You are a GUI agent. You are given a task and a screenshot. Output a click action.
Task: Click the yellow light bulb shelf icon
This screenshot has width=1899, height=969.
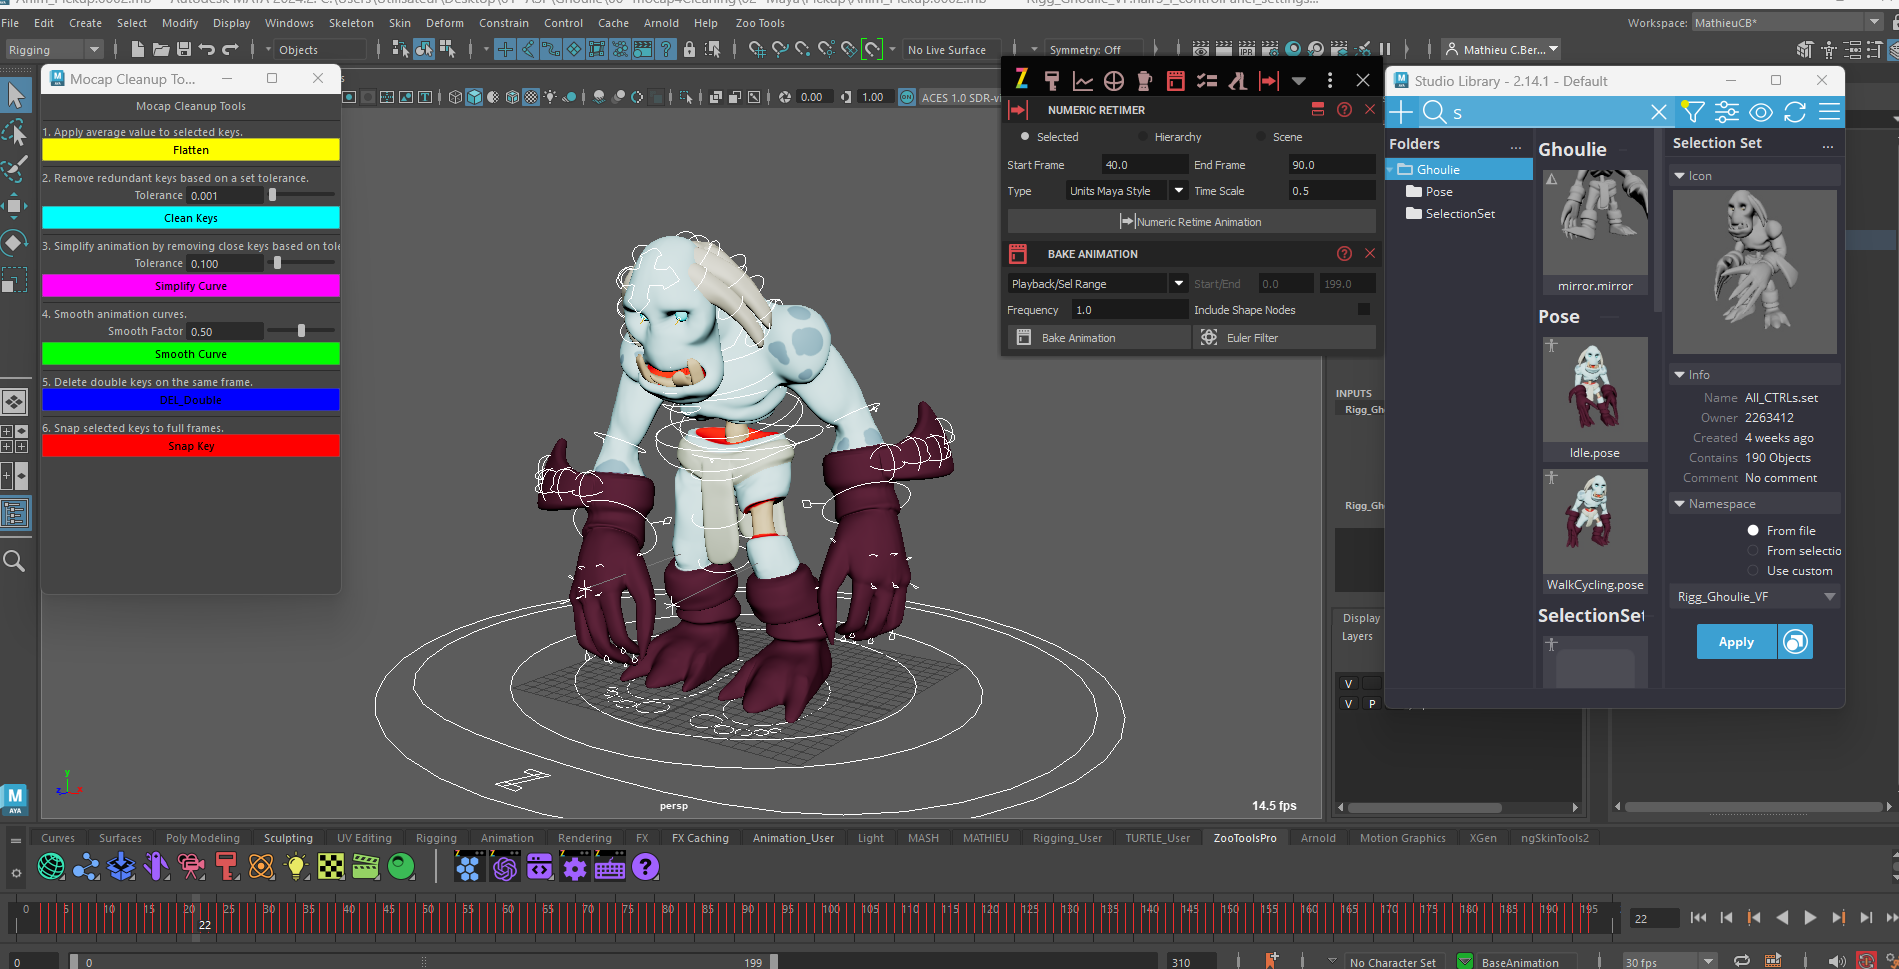(296, 866)
